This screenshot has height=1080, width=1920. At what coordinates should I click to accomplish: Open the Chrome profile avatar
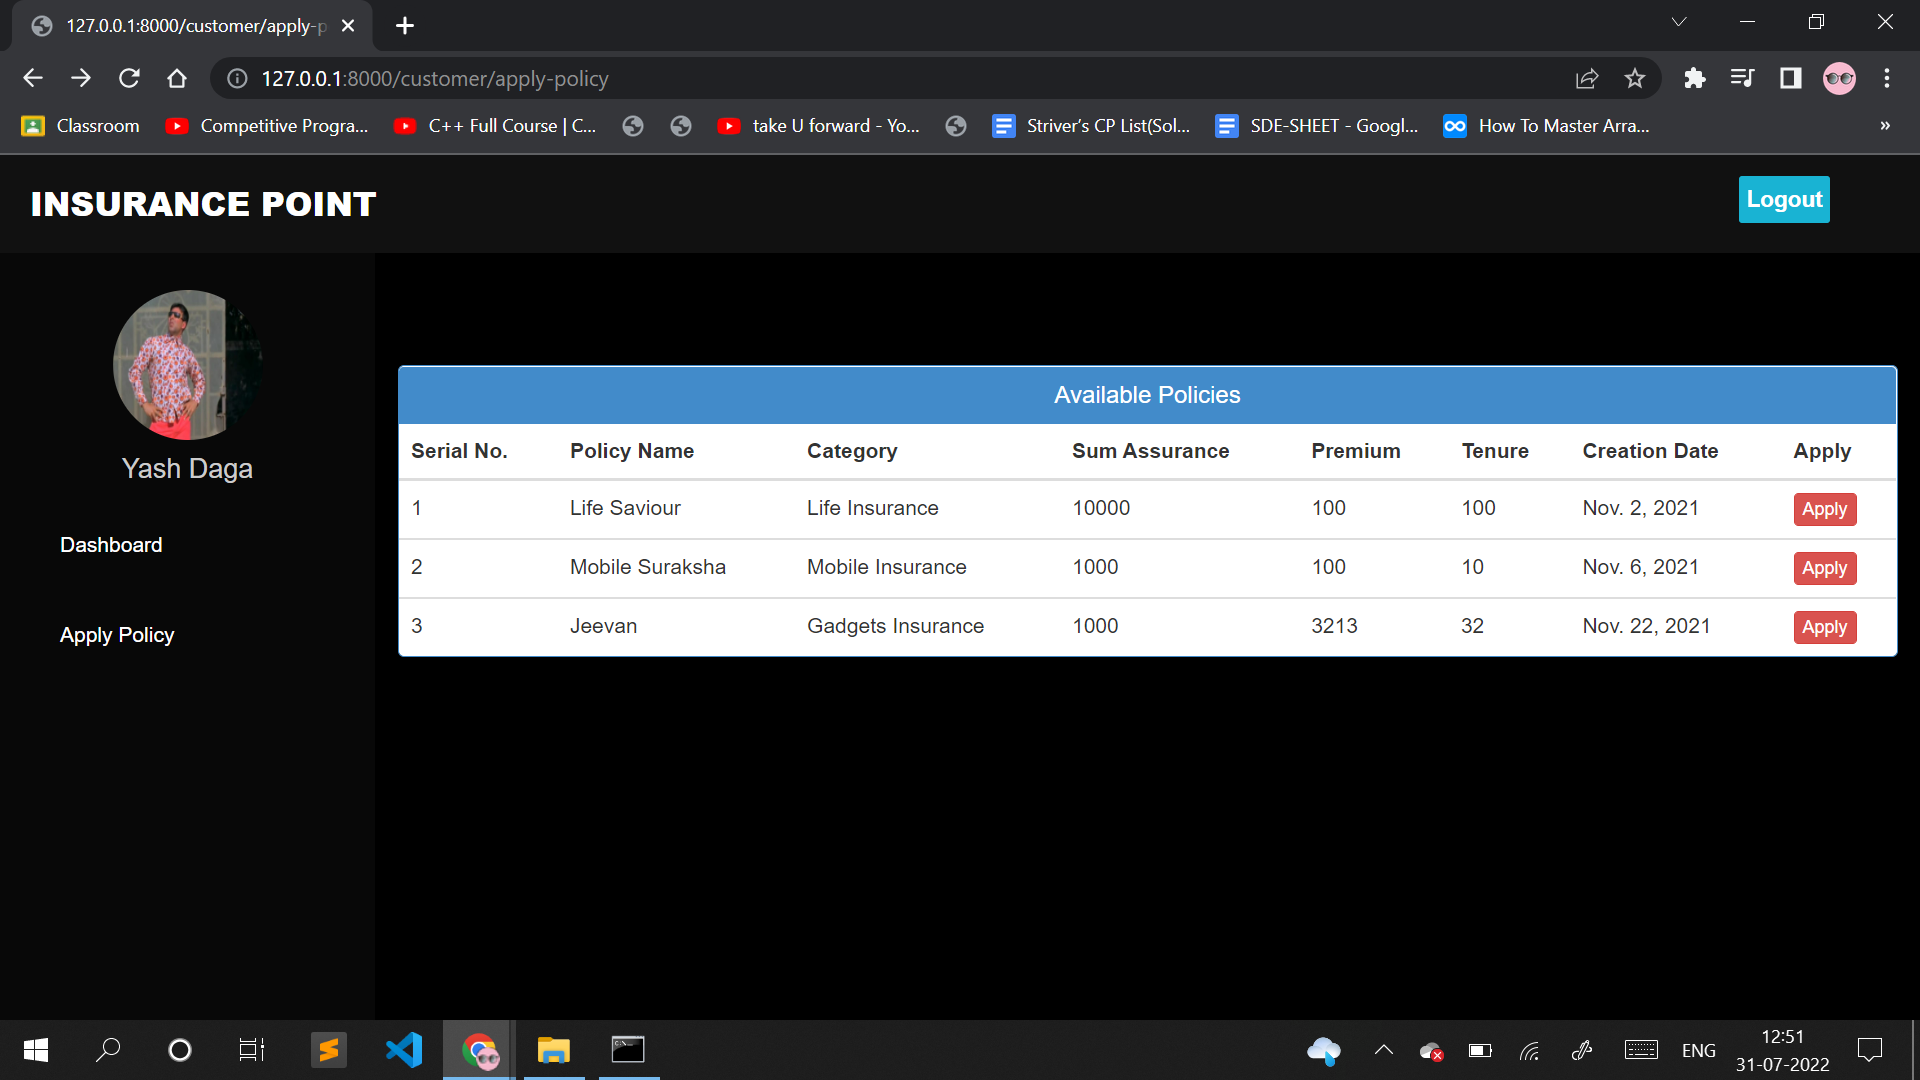click(x=1839, y=78)
